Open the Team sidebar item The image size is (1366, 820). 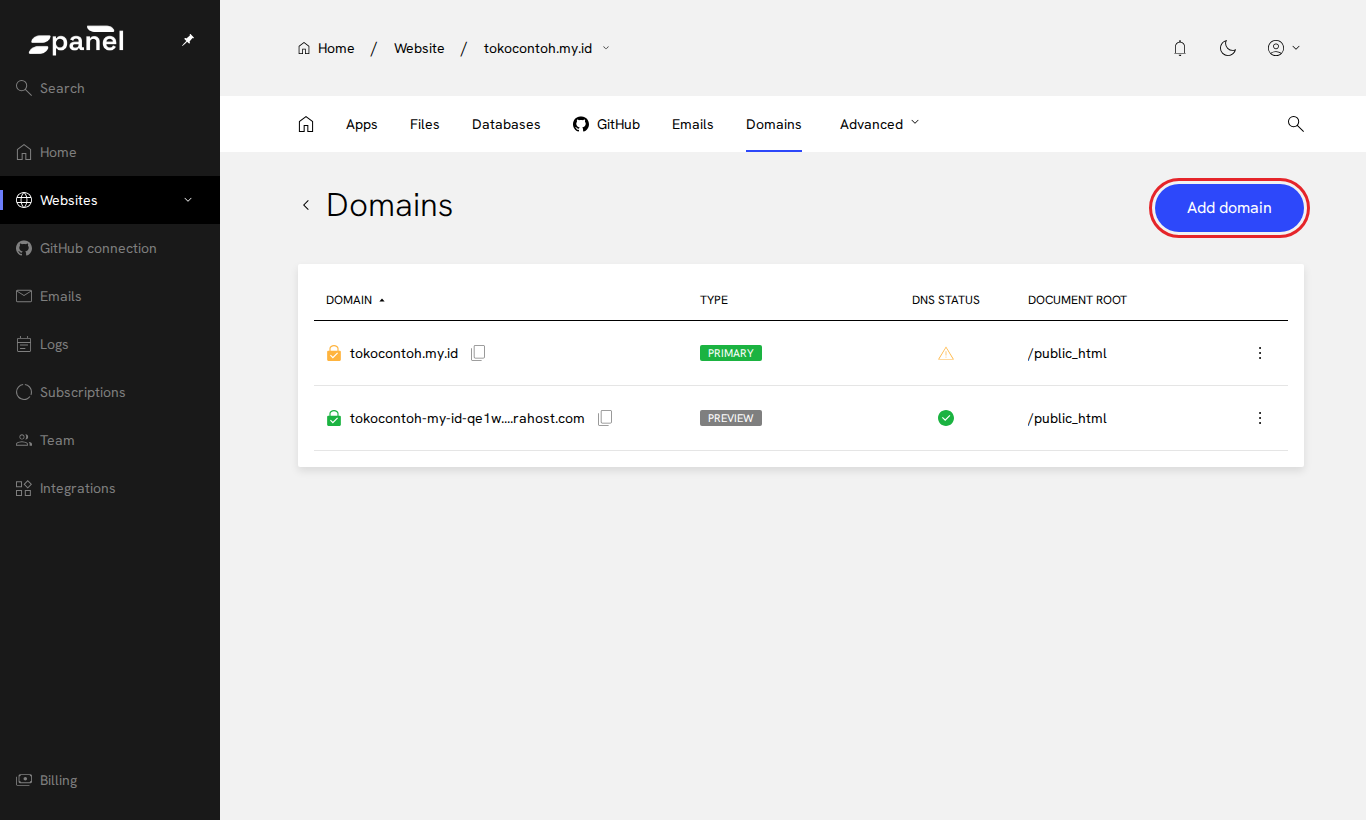(x=110, y=440)
